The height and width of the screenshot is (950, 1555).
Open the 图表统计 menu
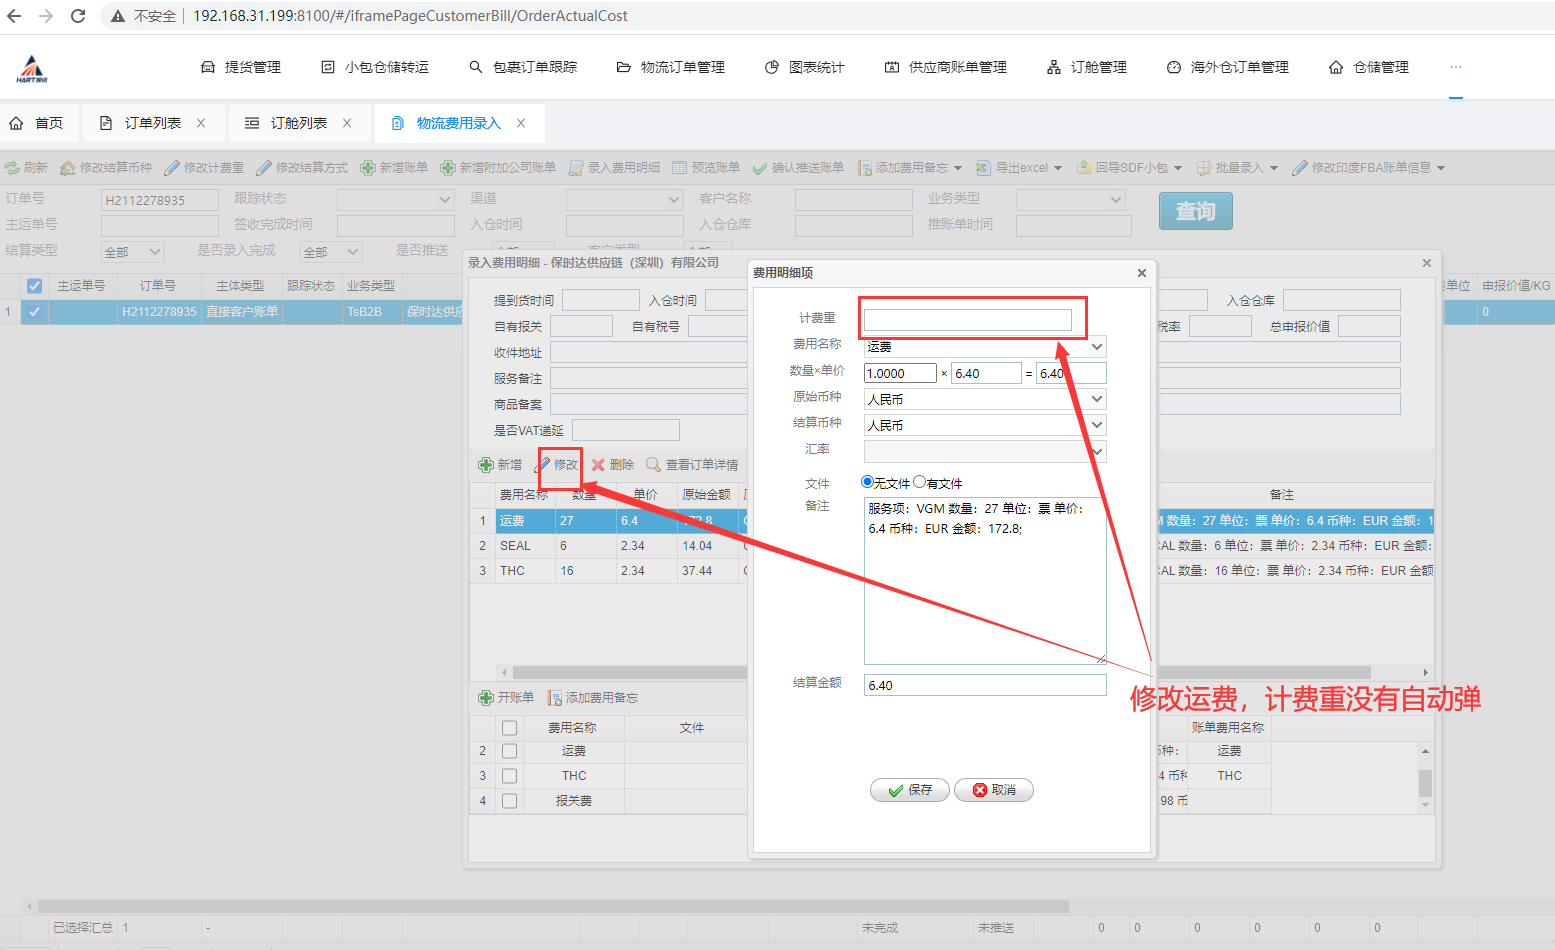click(805, 67)
